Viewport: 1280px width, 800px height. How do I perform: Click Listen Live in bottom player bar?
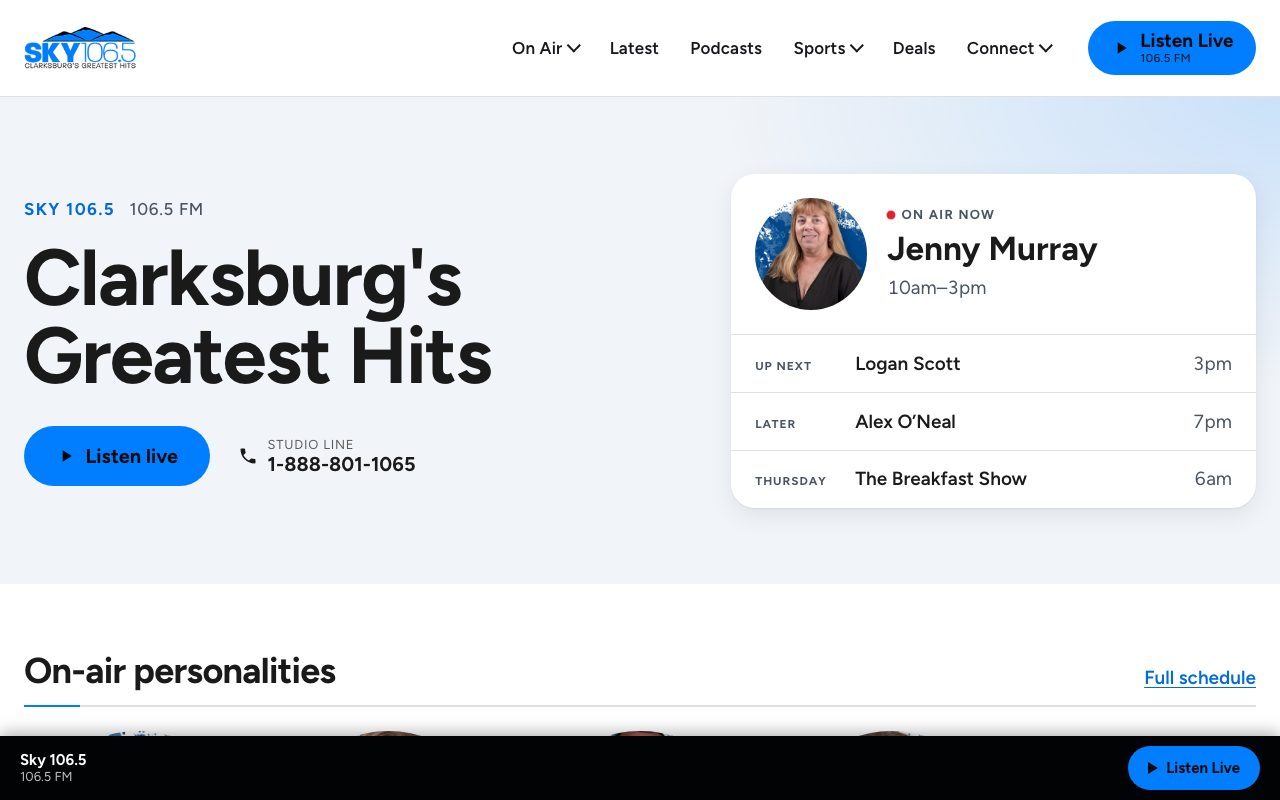pos(1194,768)
